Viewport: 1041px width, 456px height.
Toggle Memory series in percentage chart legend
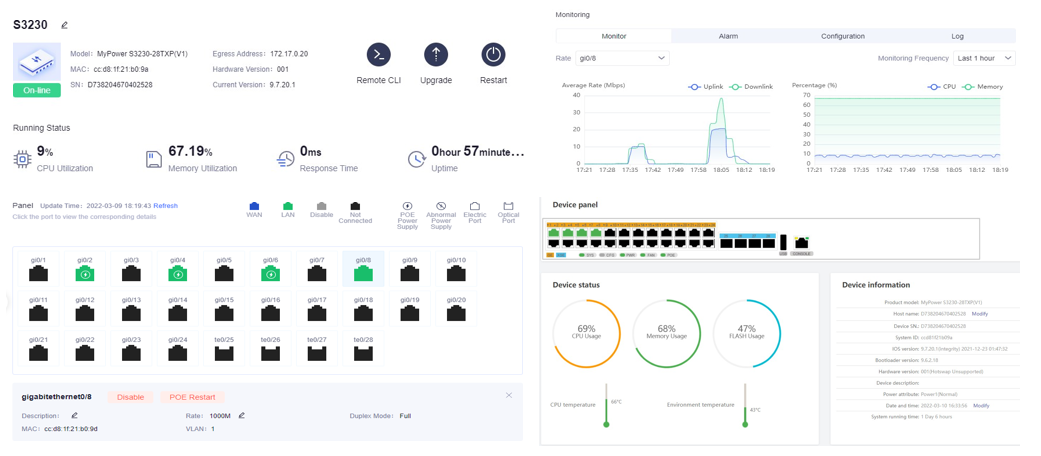click(x=982, y=87)
